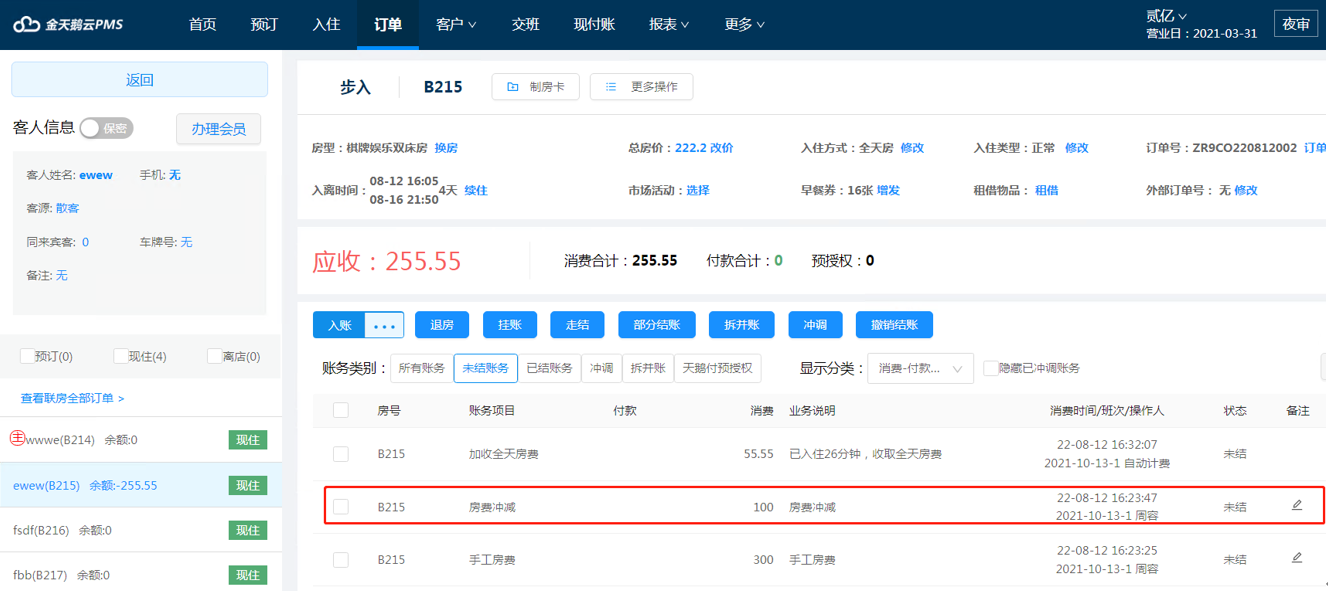Open the 显示分类 消费-付款 dropdown
This screenshot has height=591, width=1328.
coord(920,368)
